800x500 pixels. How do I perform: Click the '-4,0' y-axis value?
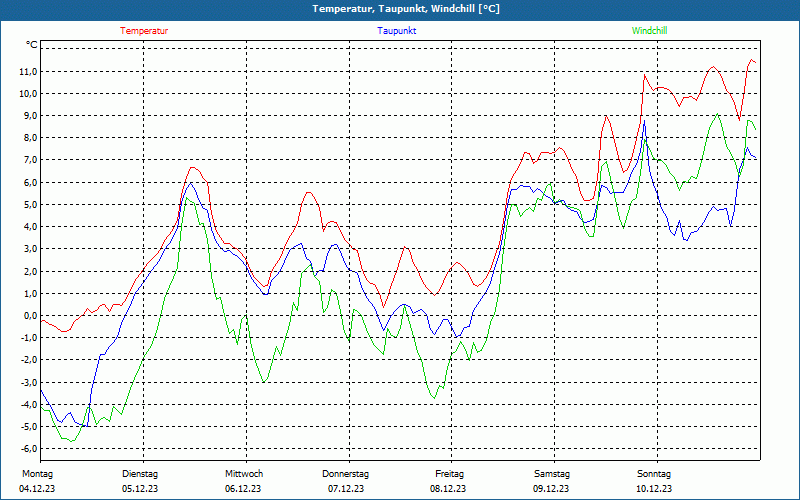coord(30,405)
